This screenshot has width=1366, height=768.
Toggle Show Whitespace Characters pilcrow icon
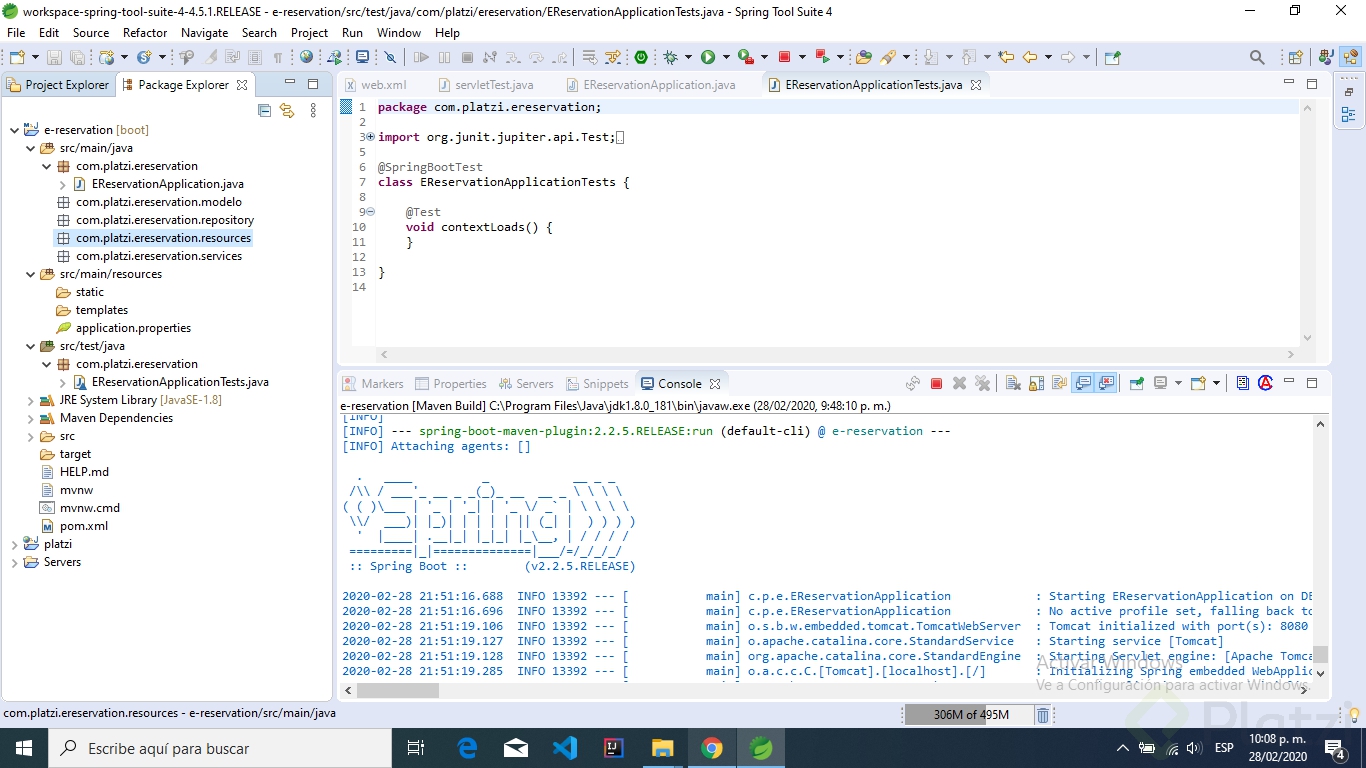(x=279, y=57)
